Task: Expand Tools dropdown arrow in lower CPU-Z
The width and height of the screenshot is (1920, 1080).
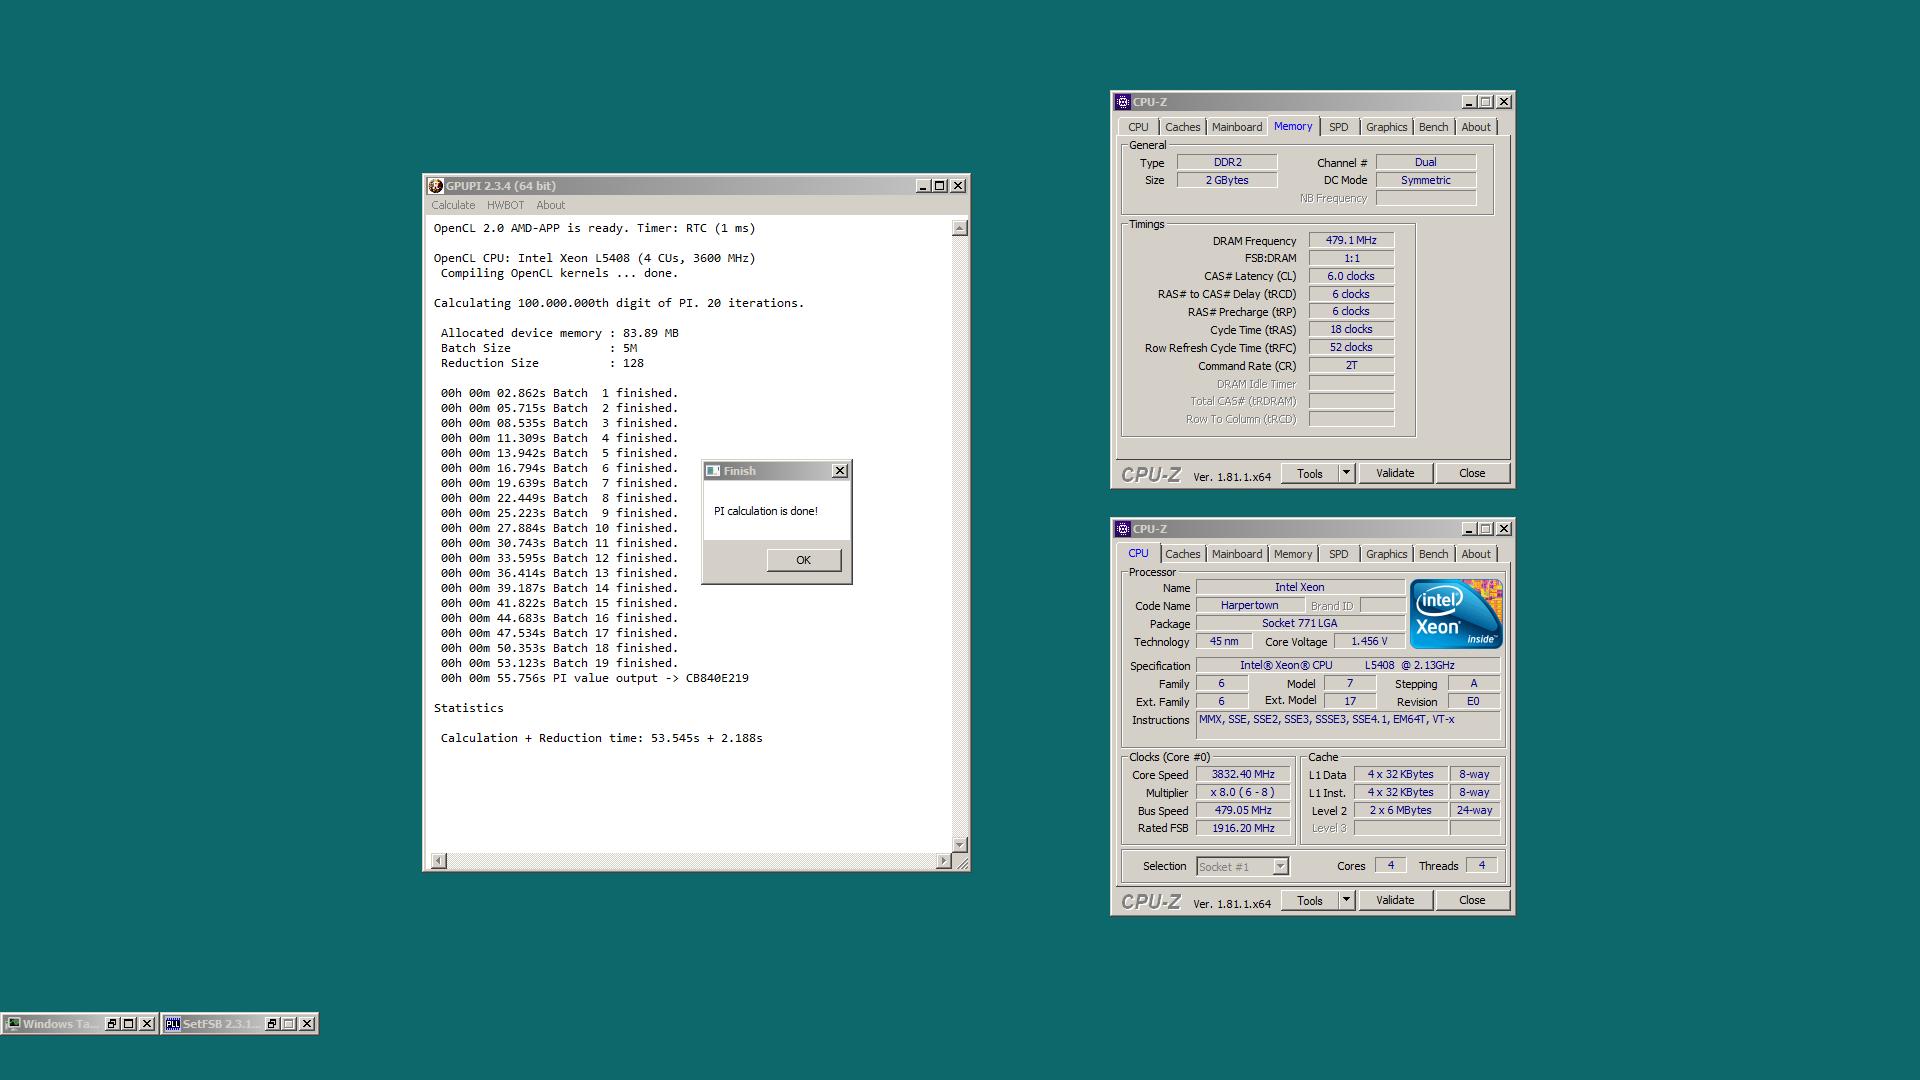Action: pos(1346,901)
